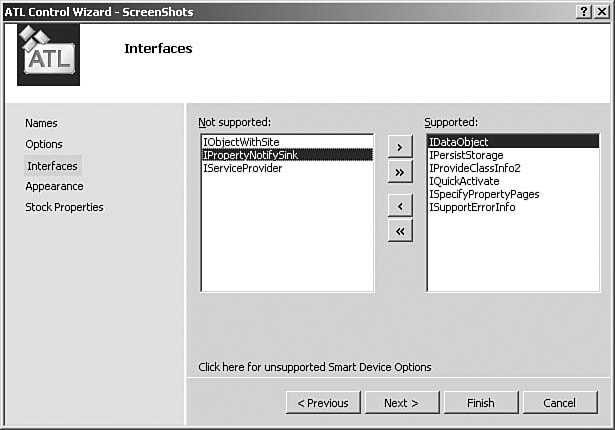Add the selected interface with the single right arrow
Screen dimensions: 615x430
coord(400,147)
